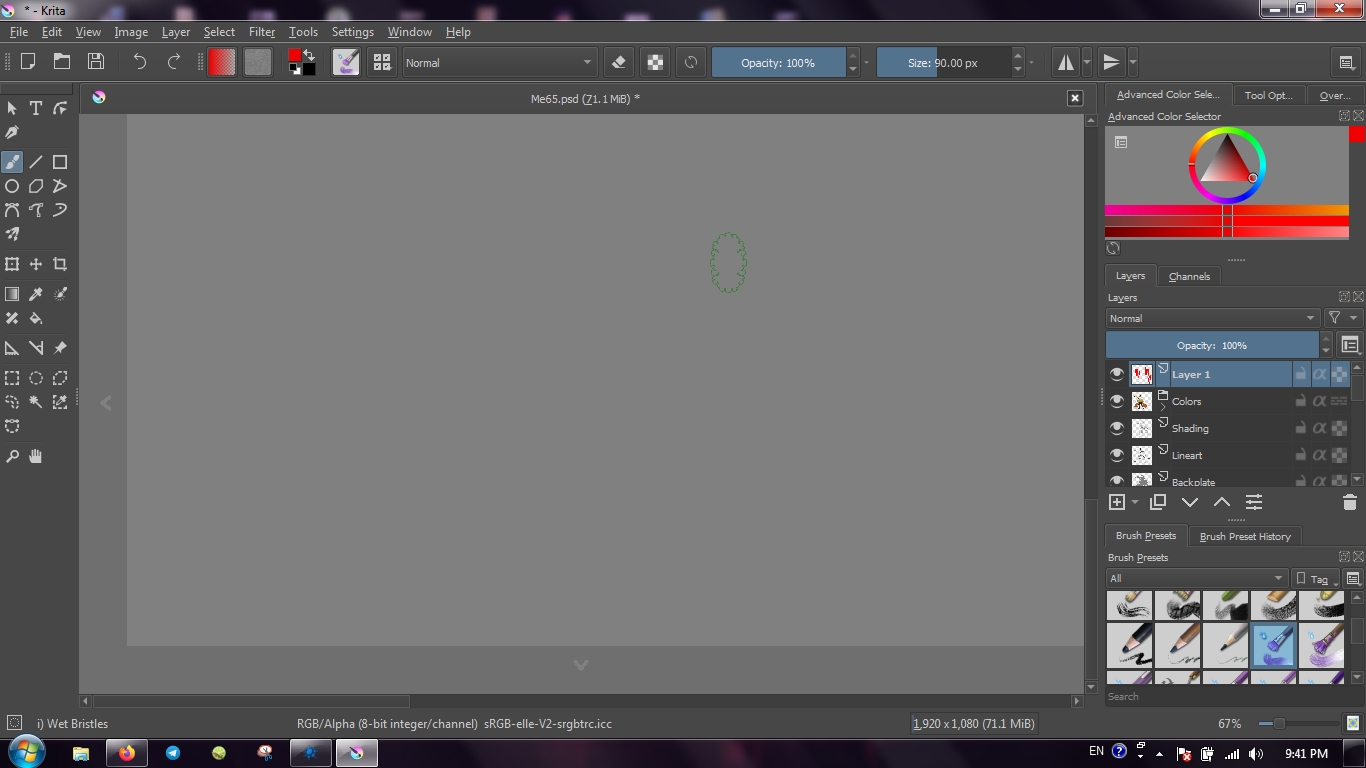Image resolution: width=1366 pixels, height=768 pixels.
Task: Select the Transform tool
Action: [x=12, y=264]
